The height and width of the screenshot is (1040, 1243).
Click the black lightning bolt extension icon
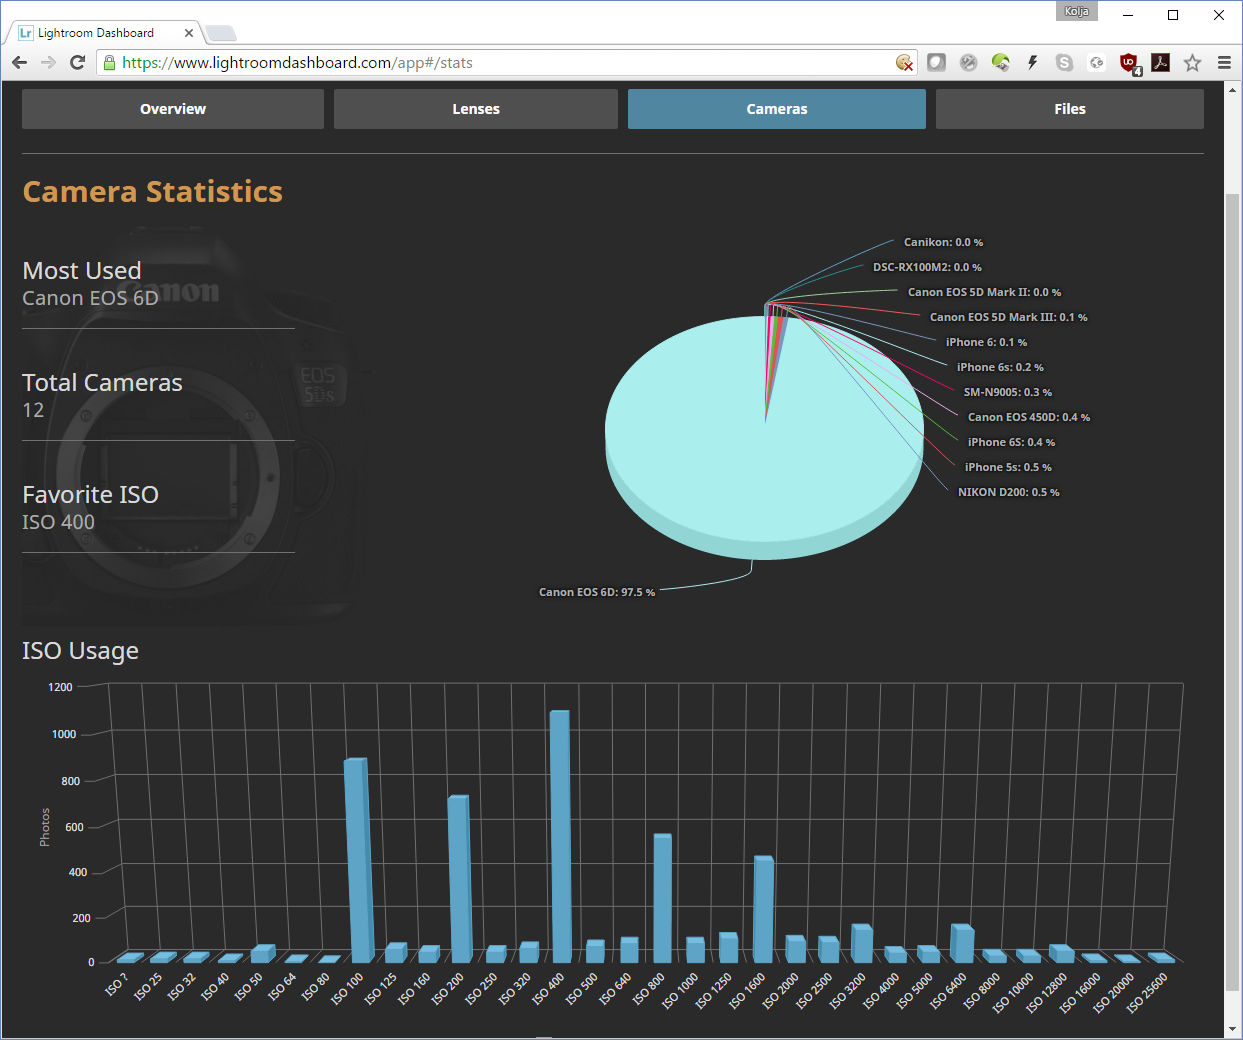[1032, 62]
